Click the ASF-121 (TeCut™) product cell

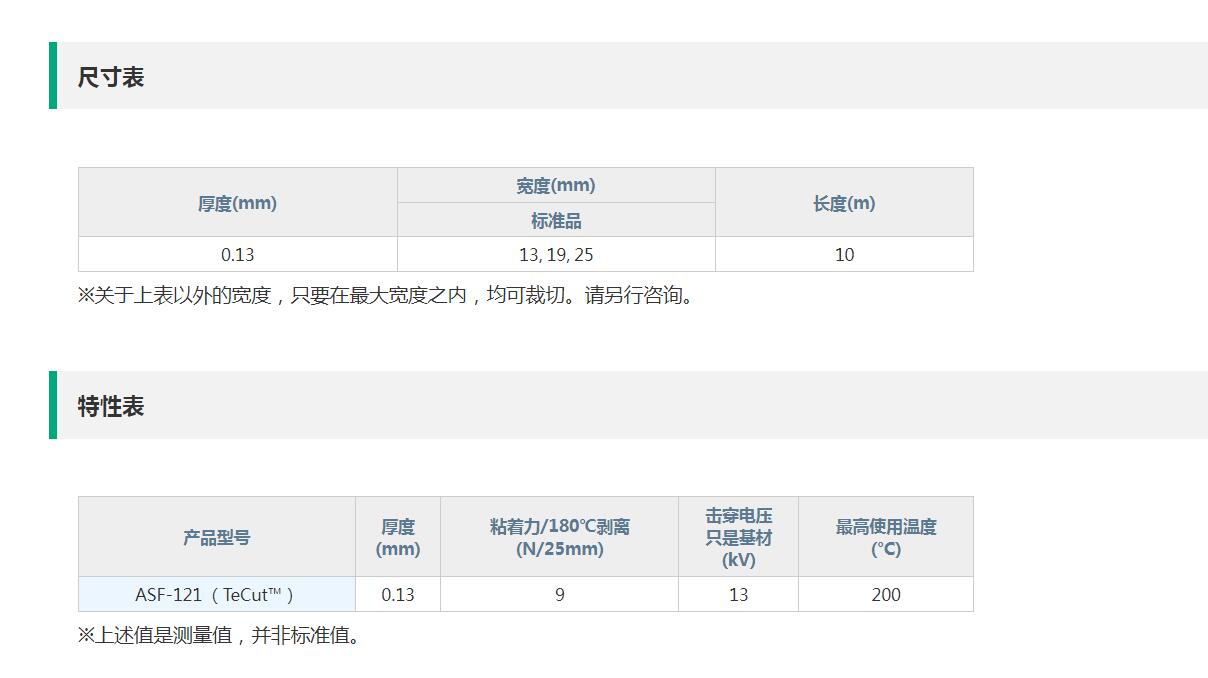click(217, 594)
